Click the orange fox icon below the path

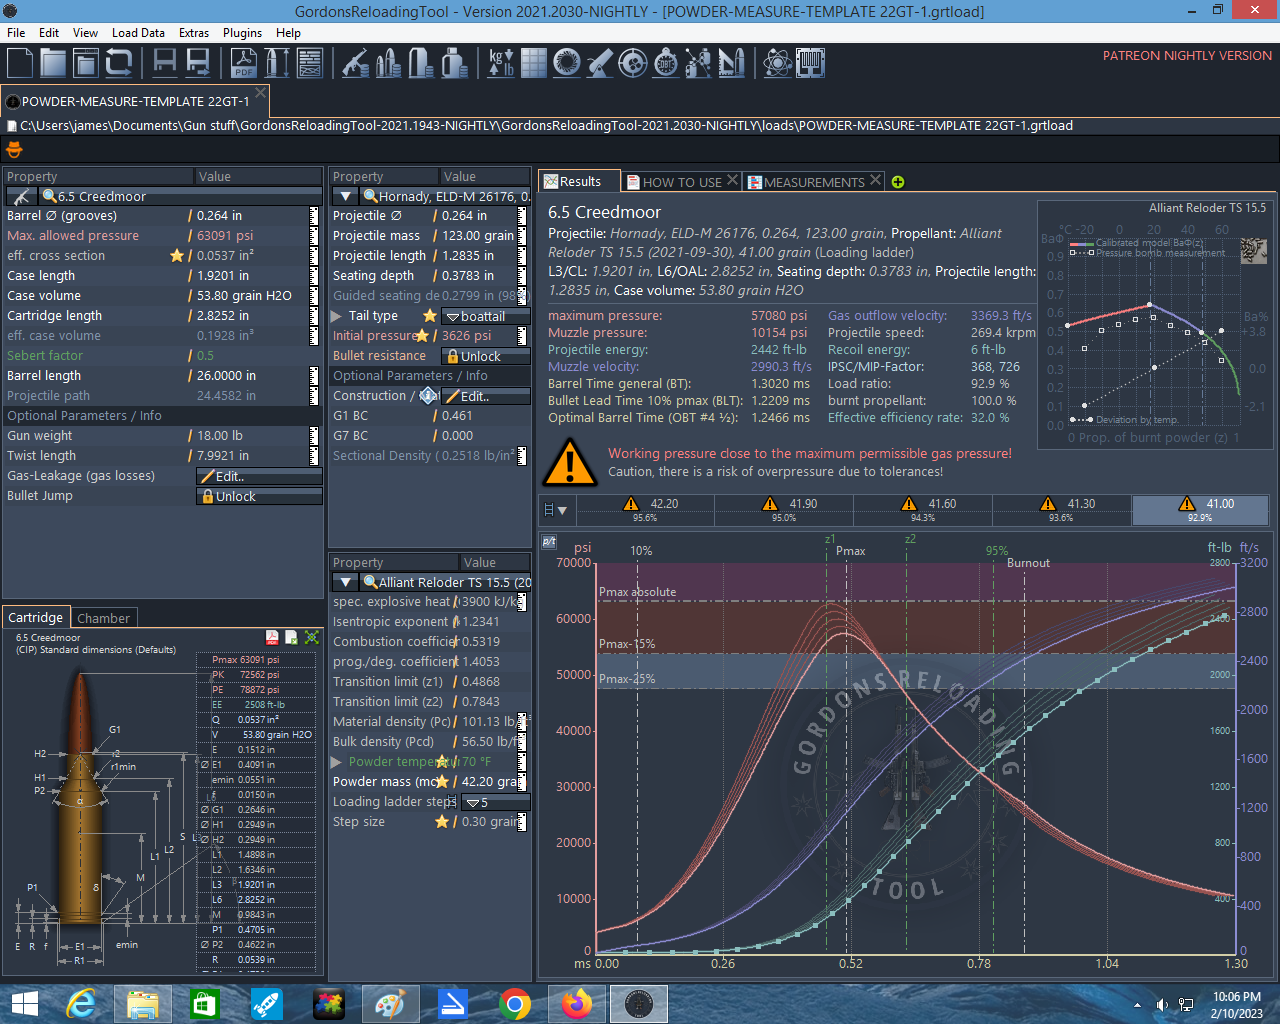[14, 150]
